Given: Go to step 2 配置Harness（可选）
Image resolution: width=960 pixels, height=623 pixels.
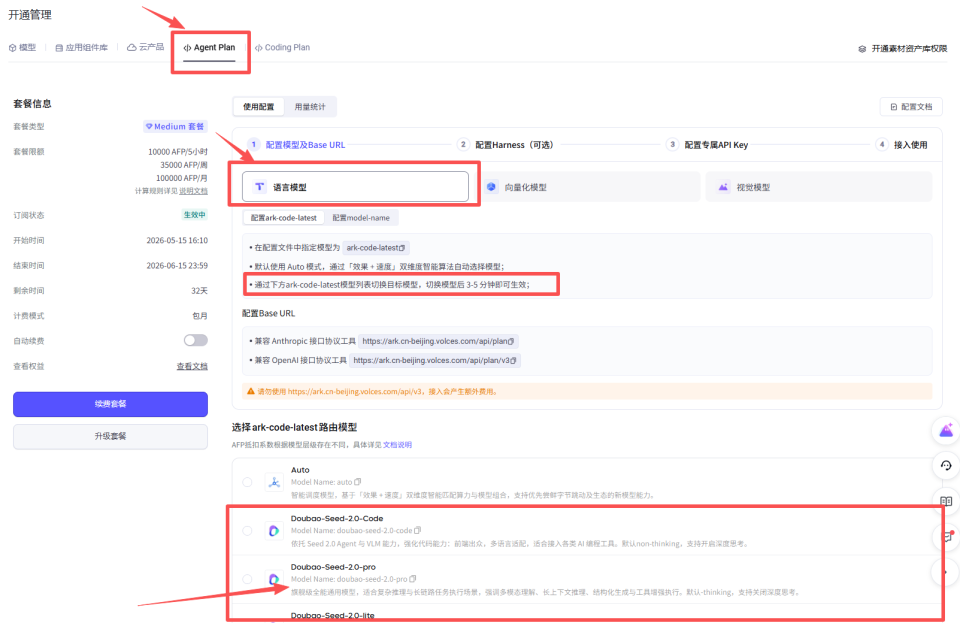Looking at the screenshot, I should point(506,144).
